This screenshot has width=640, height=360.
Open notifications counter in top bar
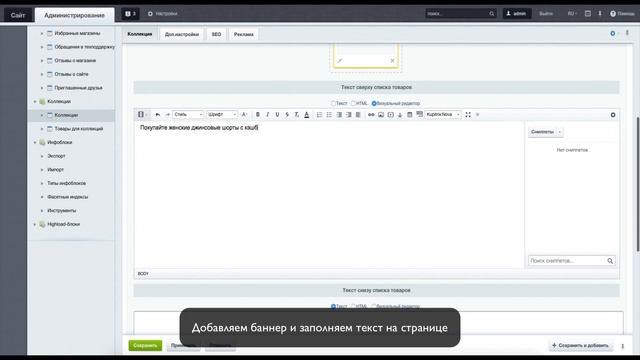point(130,13)
